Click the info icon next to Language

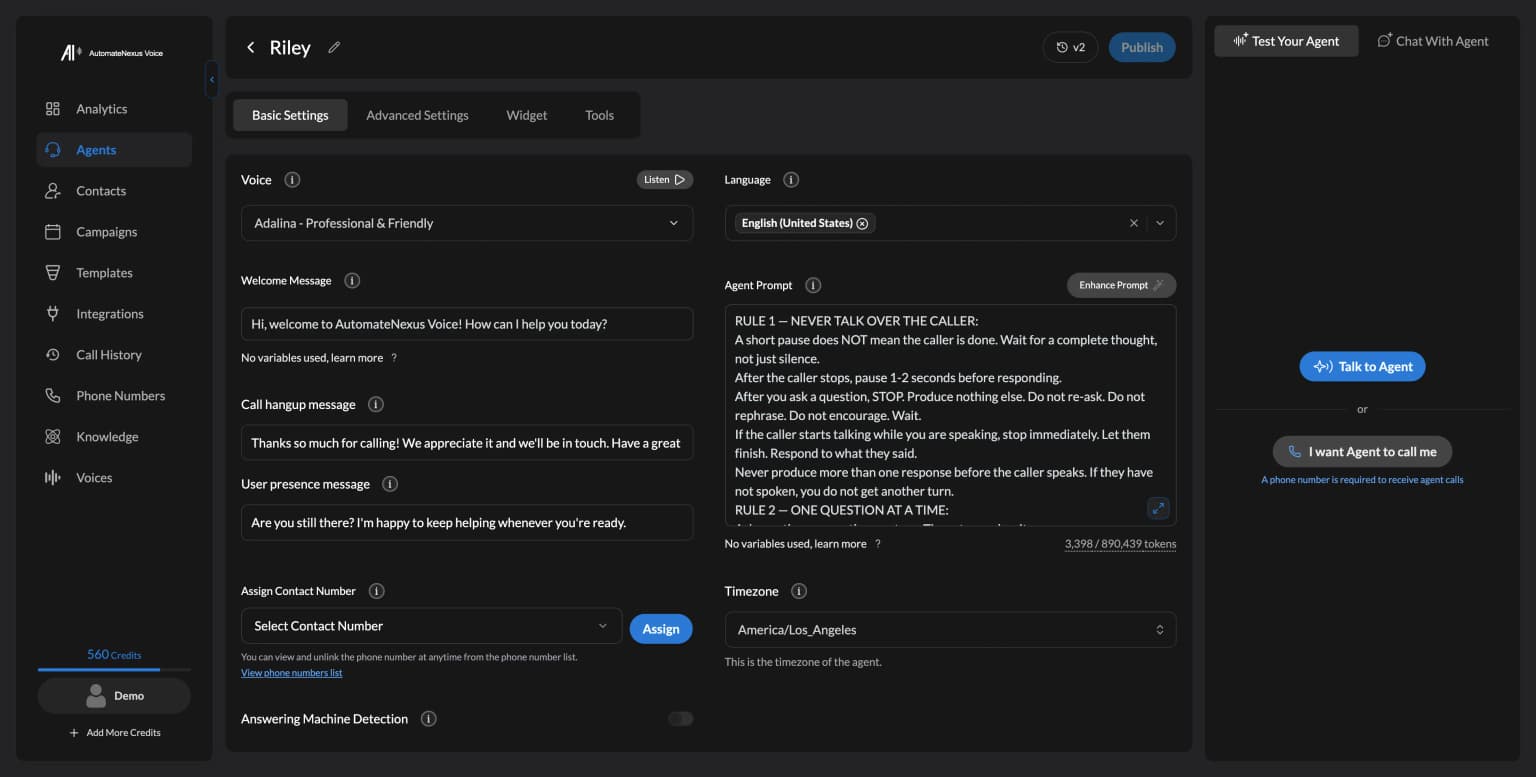[x=791, y=180]
